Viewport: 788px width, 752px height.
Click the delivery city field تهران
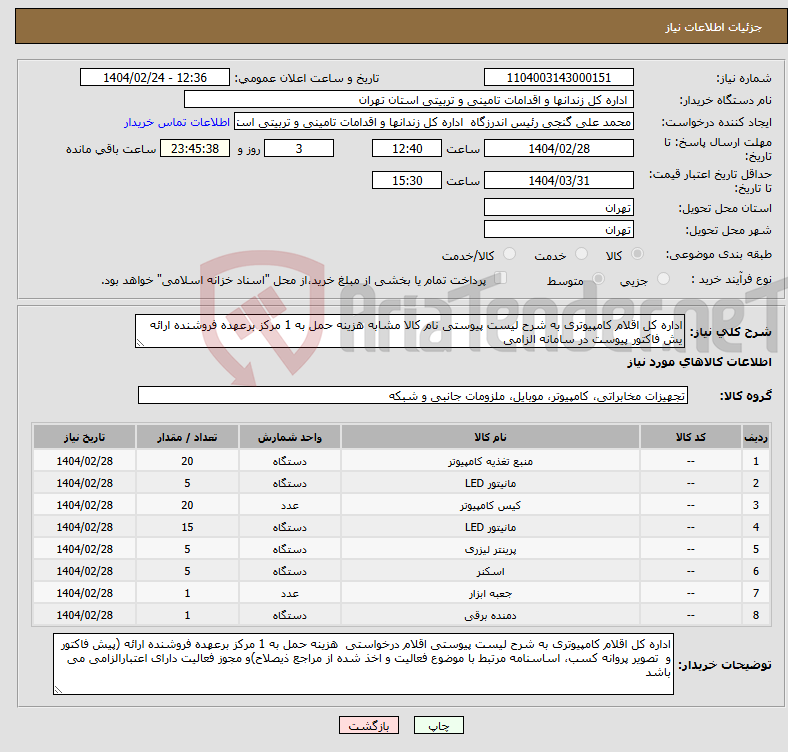coord(558,229)
